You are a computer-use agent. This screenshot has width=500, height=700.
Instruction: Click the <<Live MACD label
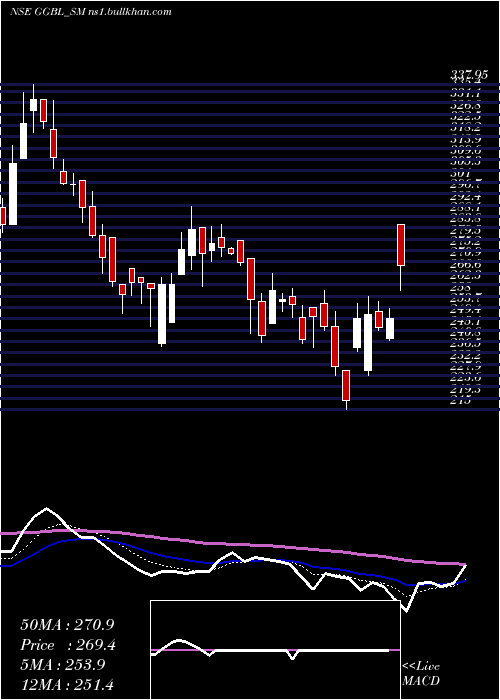click(x=421, y=674)
